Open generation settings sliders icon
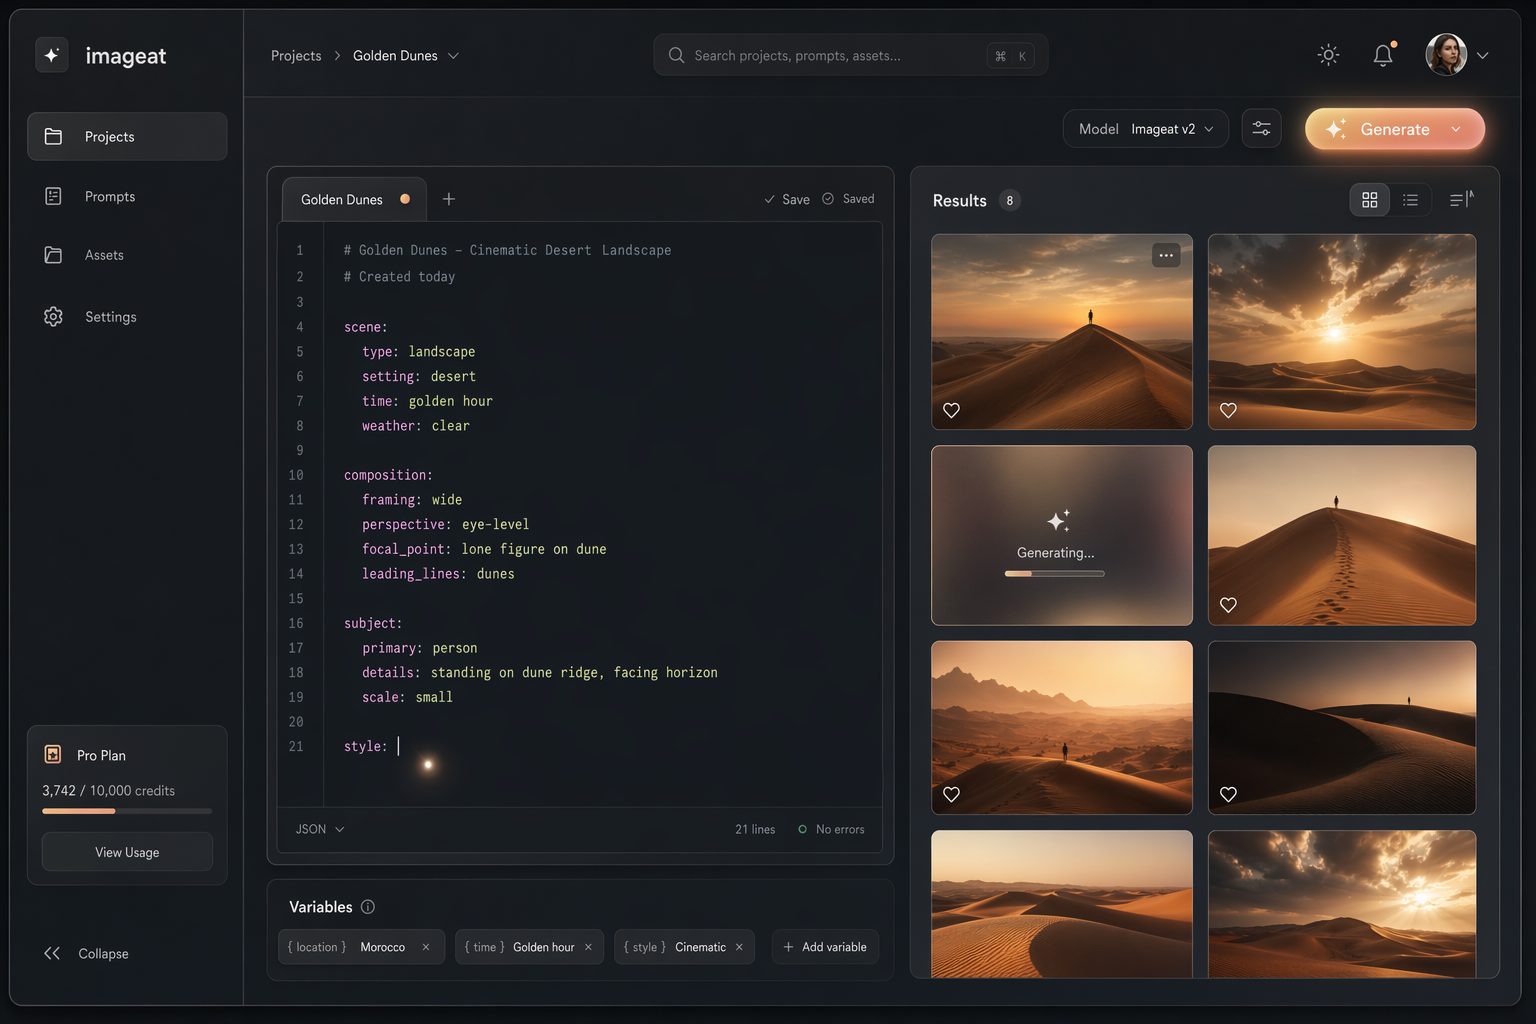 (x=1261, y=128)
